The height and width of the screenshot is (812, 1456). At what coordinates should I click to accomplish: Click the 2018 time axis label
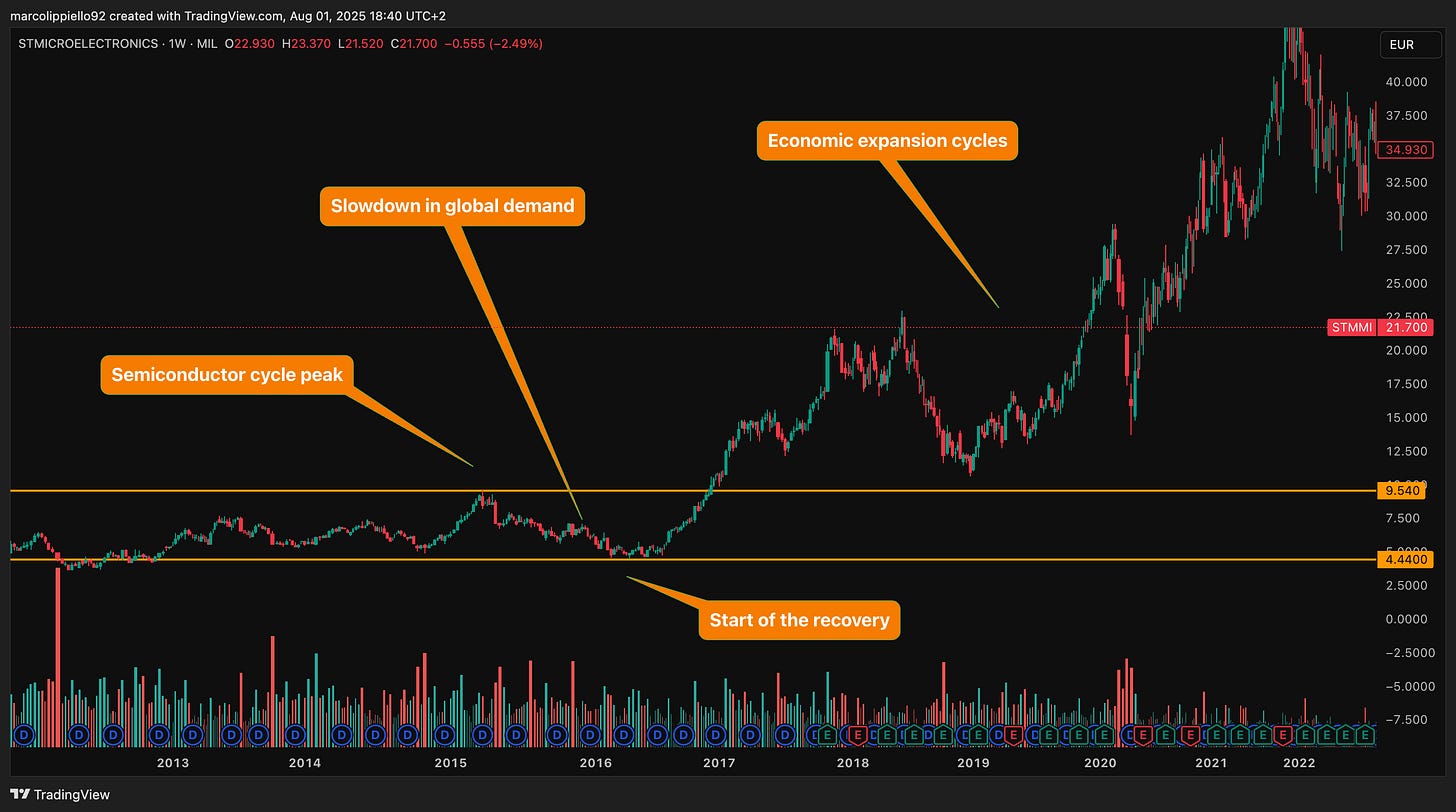click(x=853, y=764)
